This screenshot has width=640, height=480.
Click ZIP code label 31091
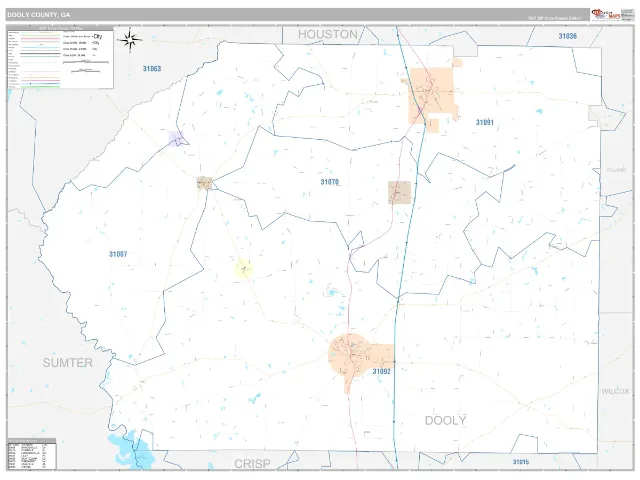pyautogui.click(x=485, y=122)
